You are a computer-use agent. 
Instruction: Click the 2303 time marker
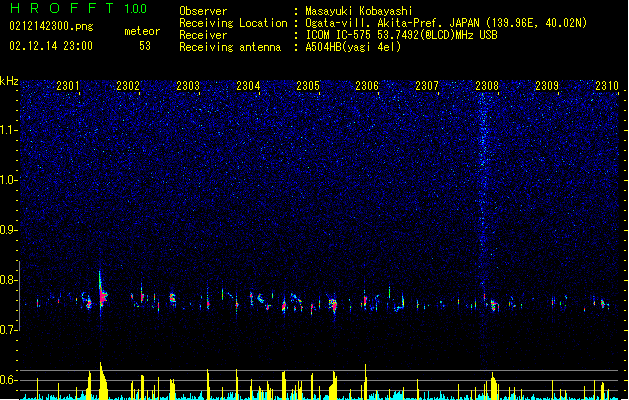(x=188, y=85)
